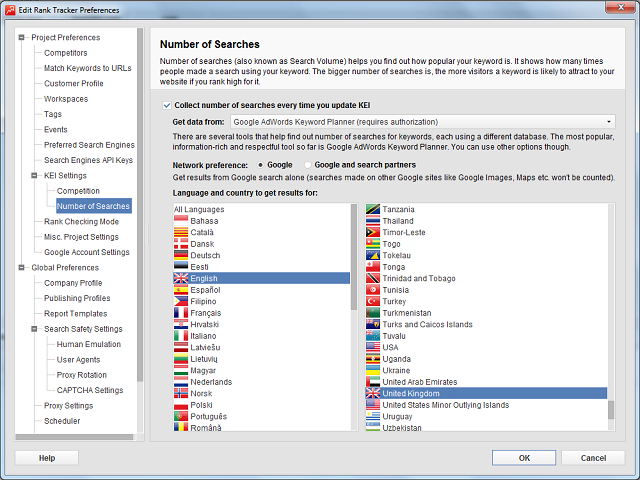This screenshot has width=640, height=480.
Task: Select the Google network preference radio
Action: point(260,165)
